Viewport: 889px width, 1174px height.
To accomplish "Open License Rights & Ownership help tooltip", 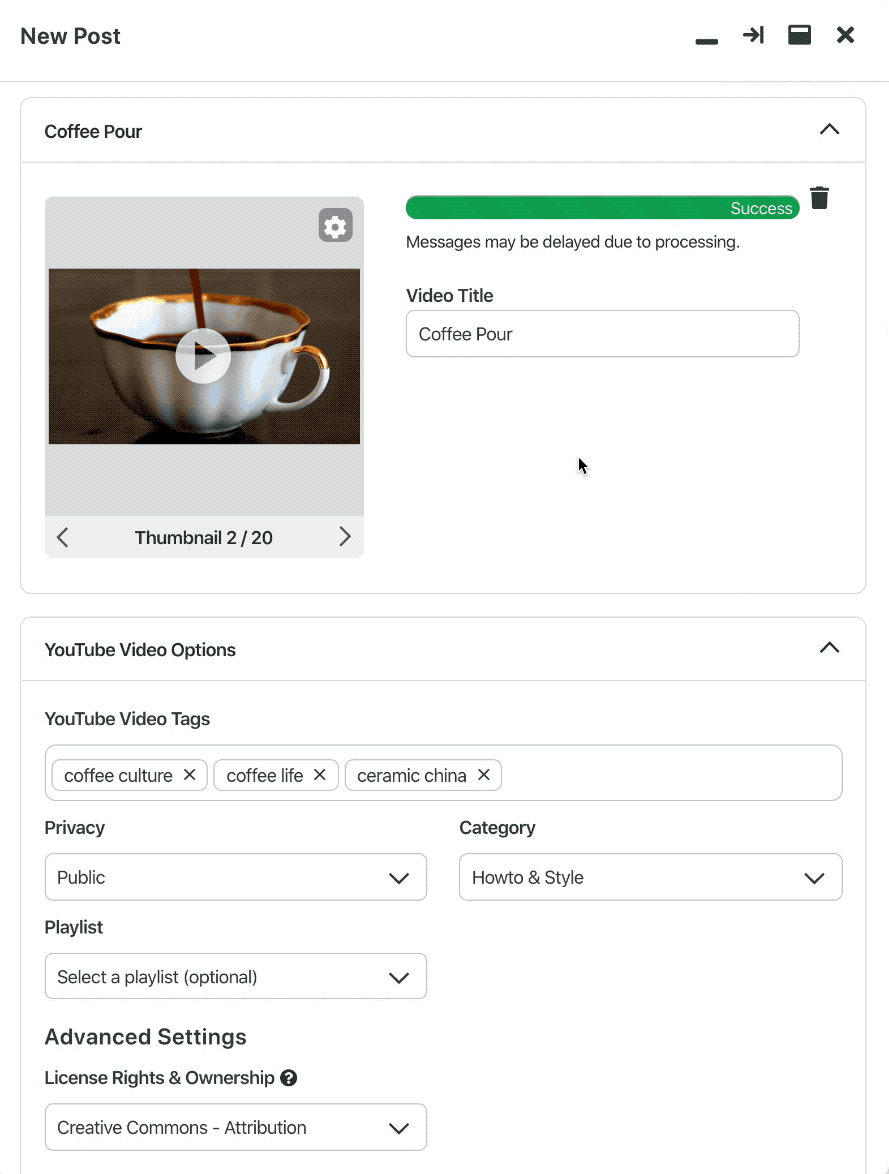I will (x=288, y=1078).
